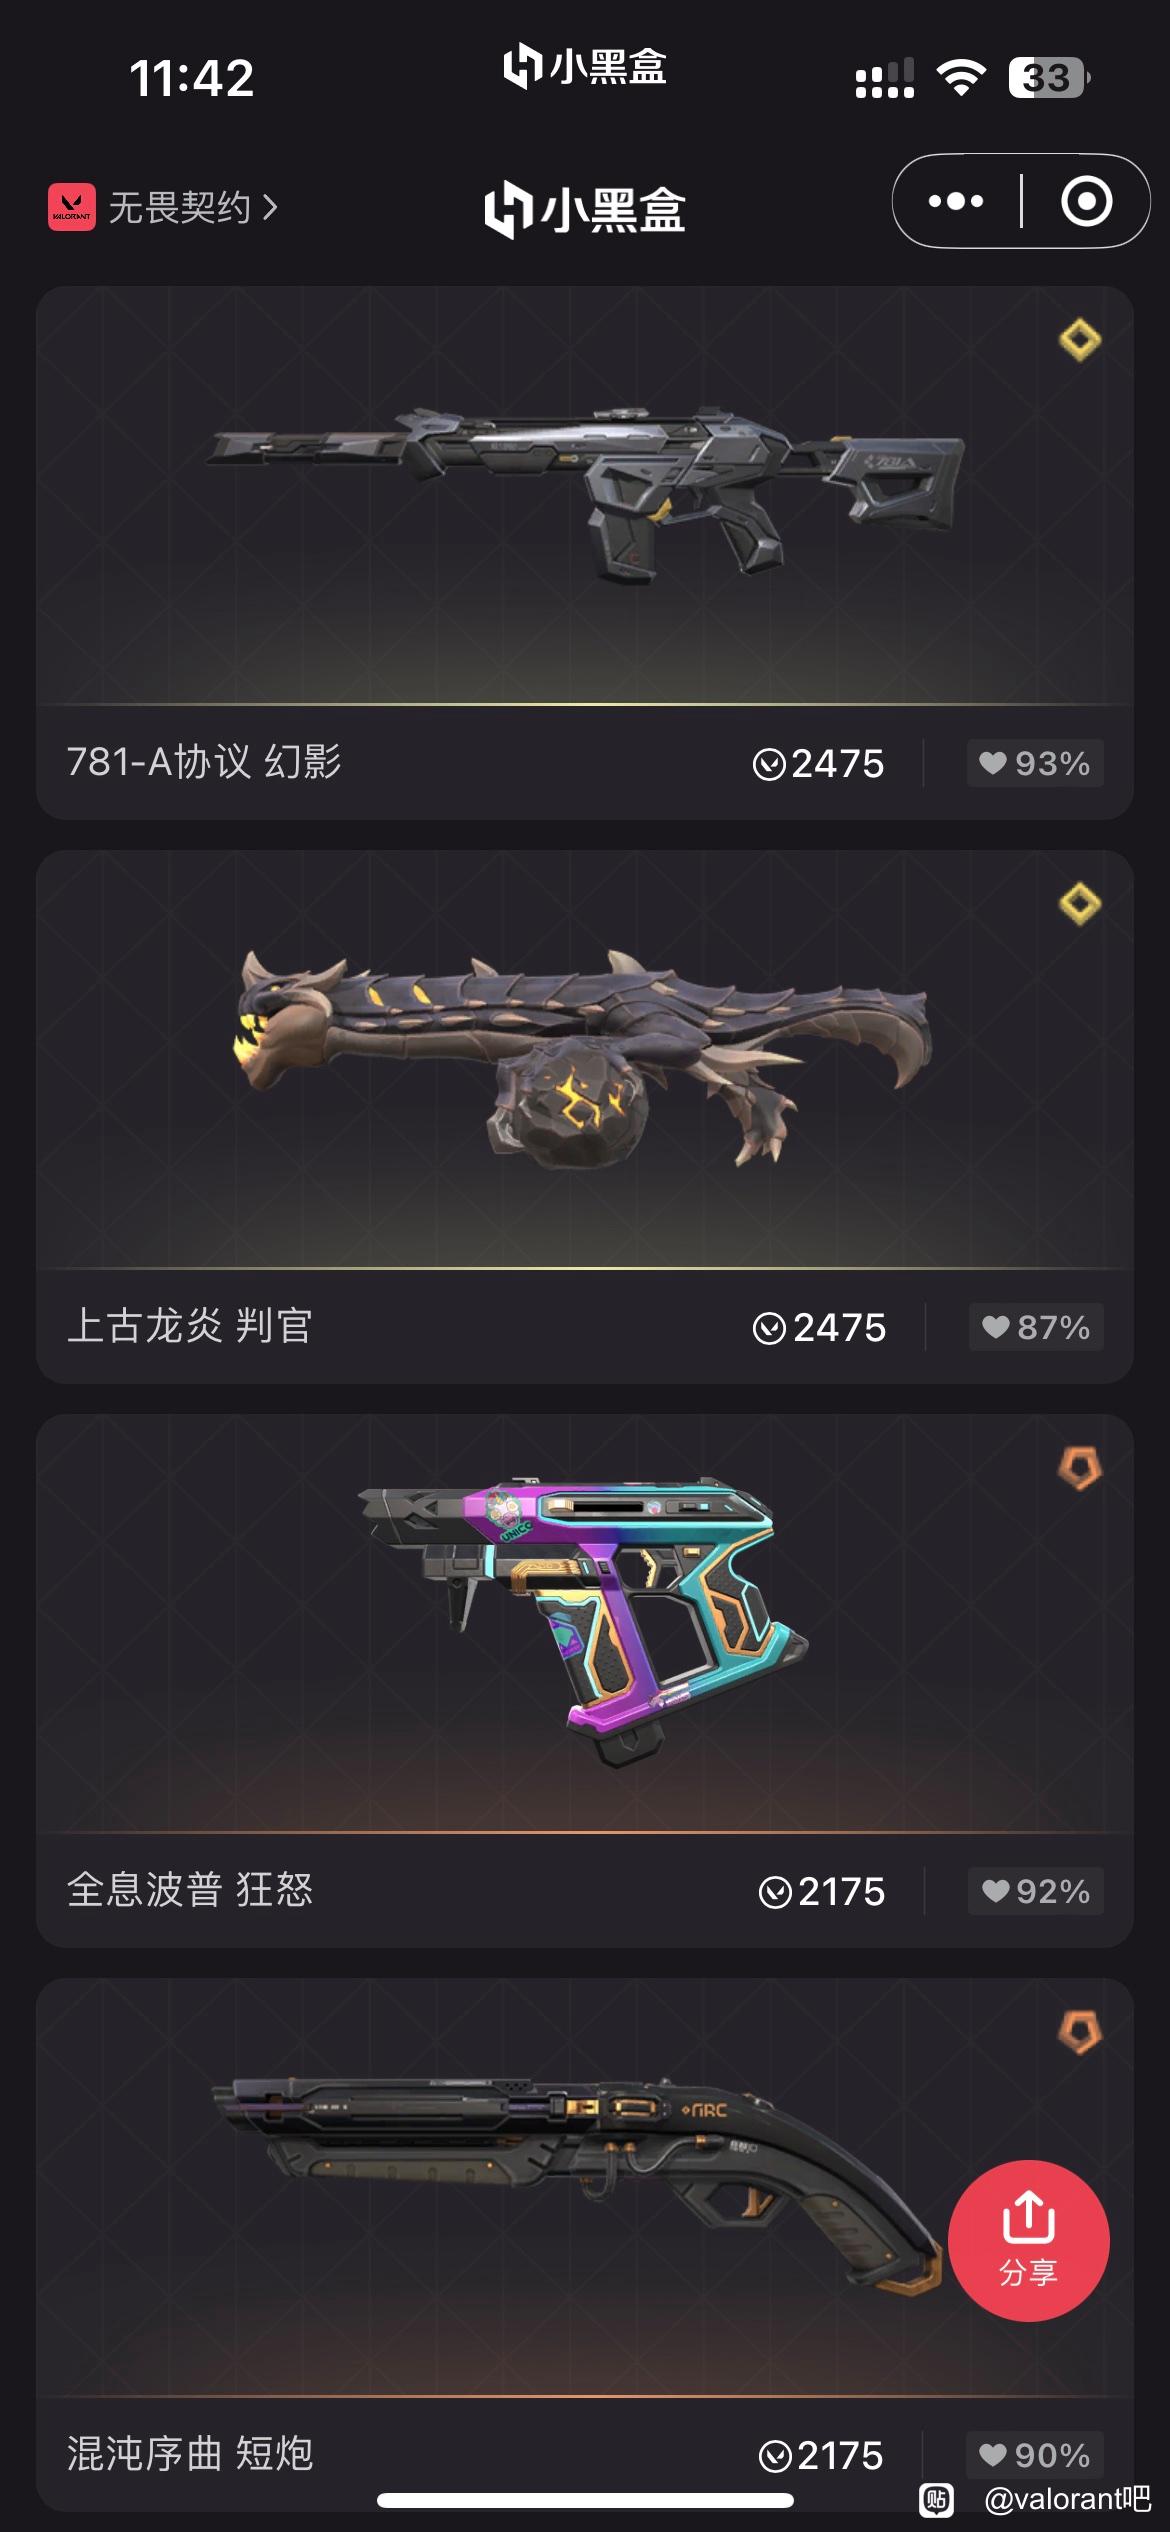Tap the 2475 VP price on 幻影
1170x2532 pixels.
(819, 764)
